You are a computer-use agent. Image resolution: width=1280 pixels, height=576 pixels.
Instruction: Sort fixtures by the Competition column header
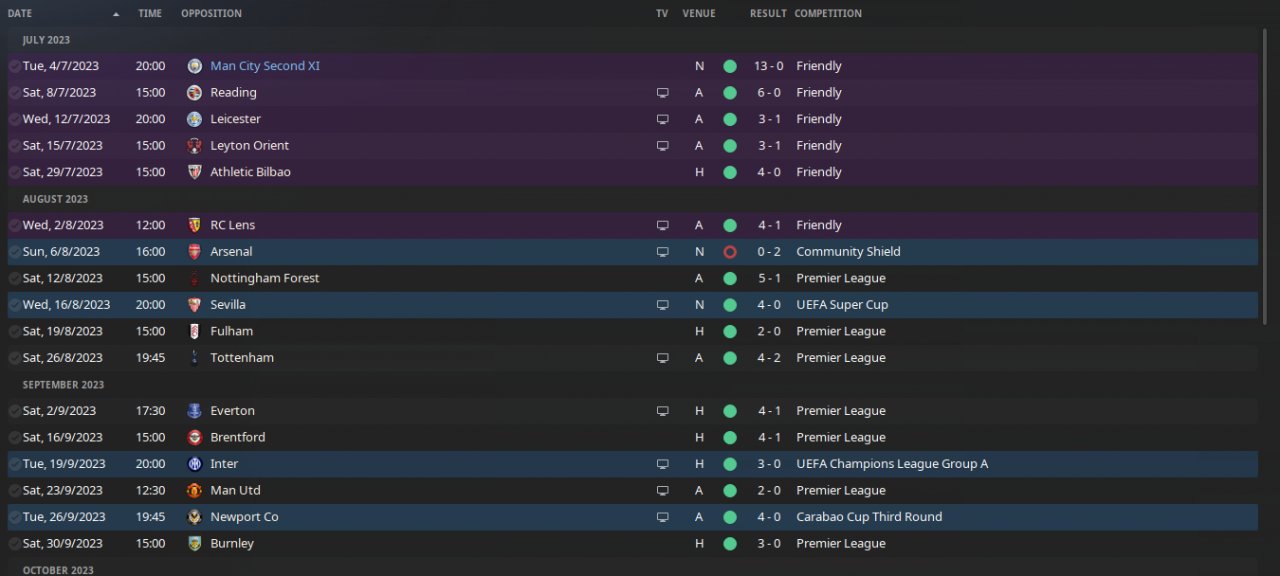[x=828, y=14]
